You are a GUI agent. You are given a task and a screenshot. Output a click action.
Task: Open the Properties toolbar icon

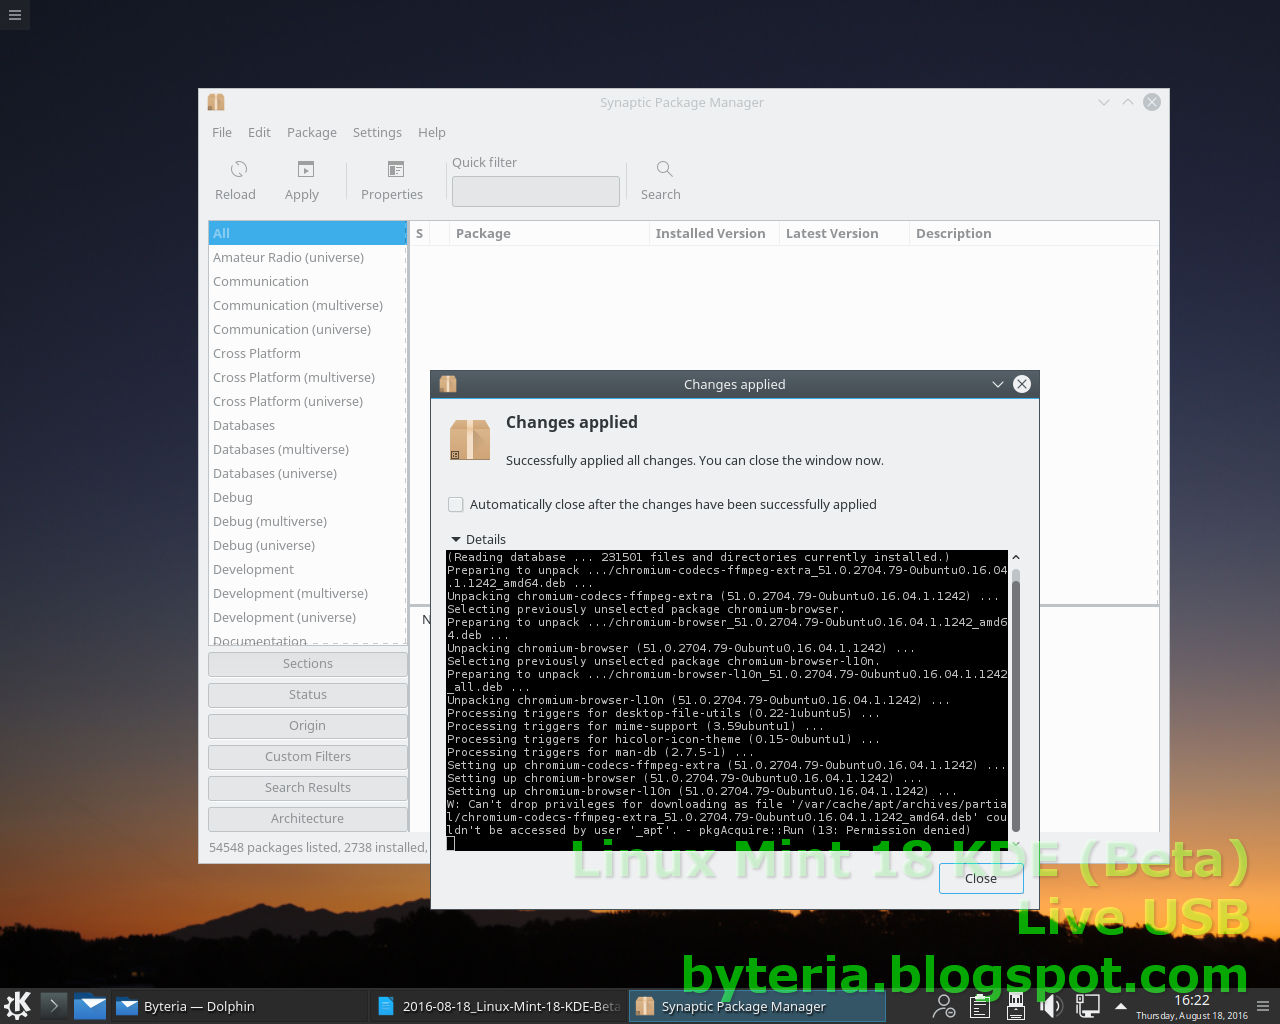[396, 169]
